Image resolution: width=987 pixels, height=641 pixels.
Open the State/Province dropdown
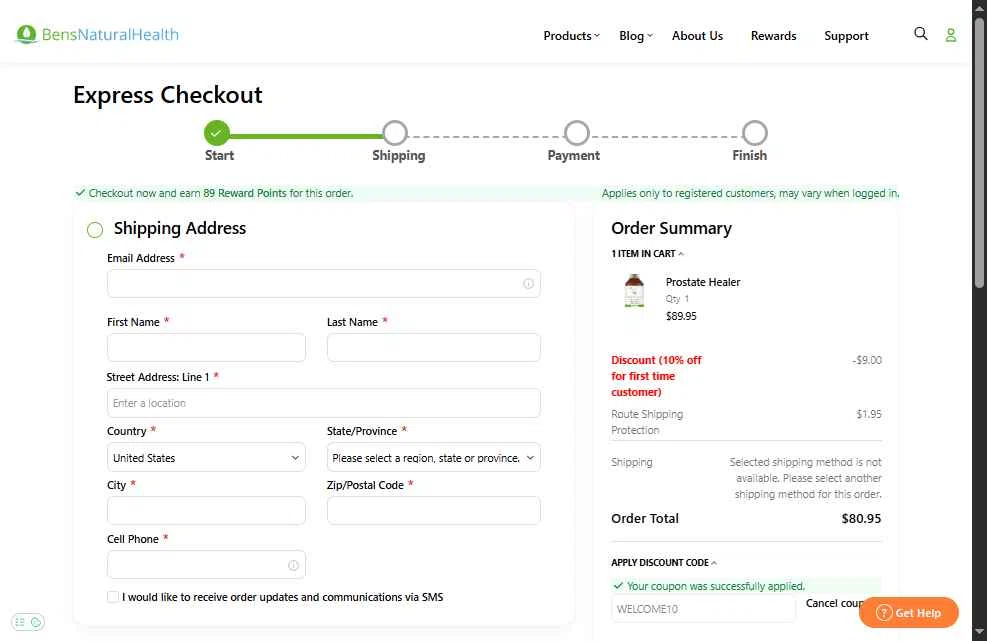tap(433, 458)
